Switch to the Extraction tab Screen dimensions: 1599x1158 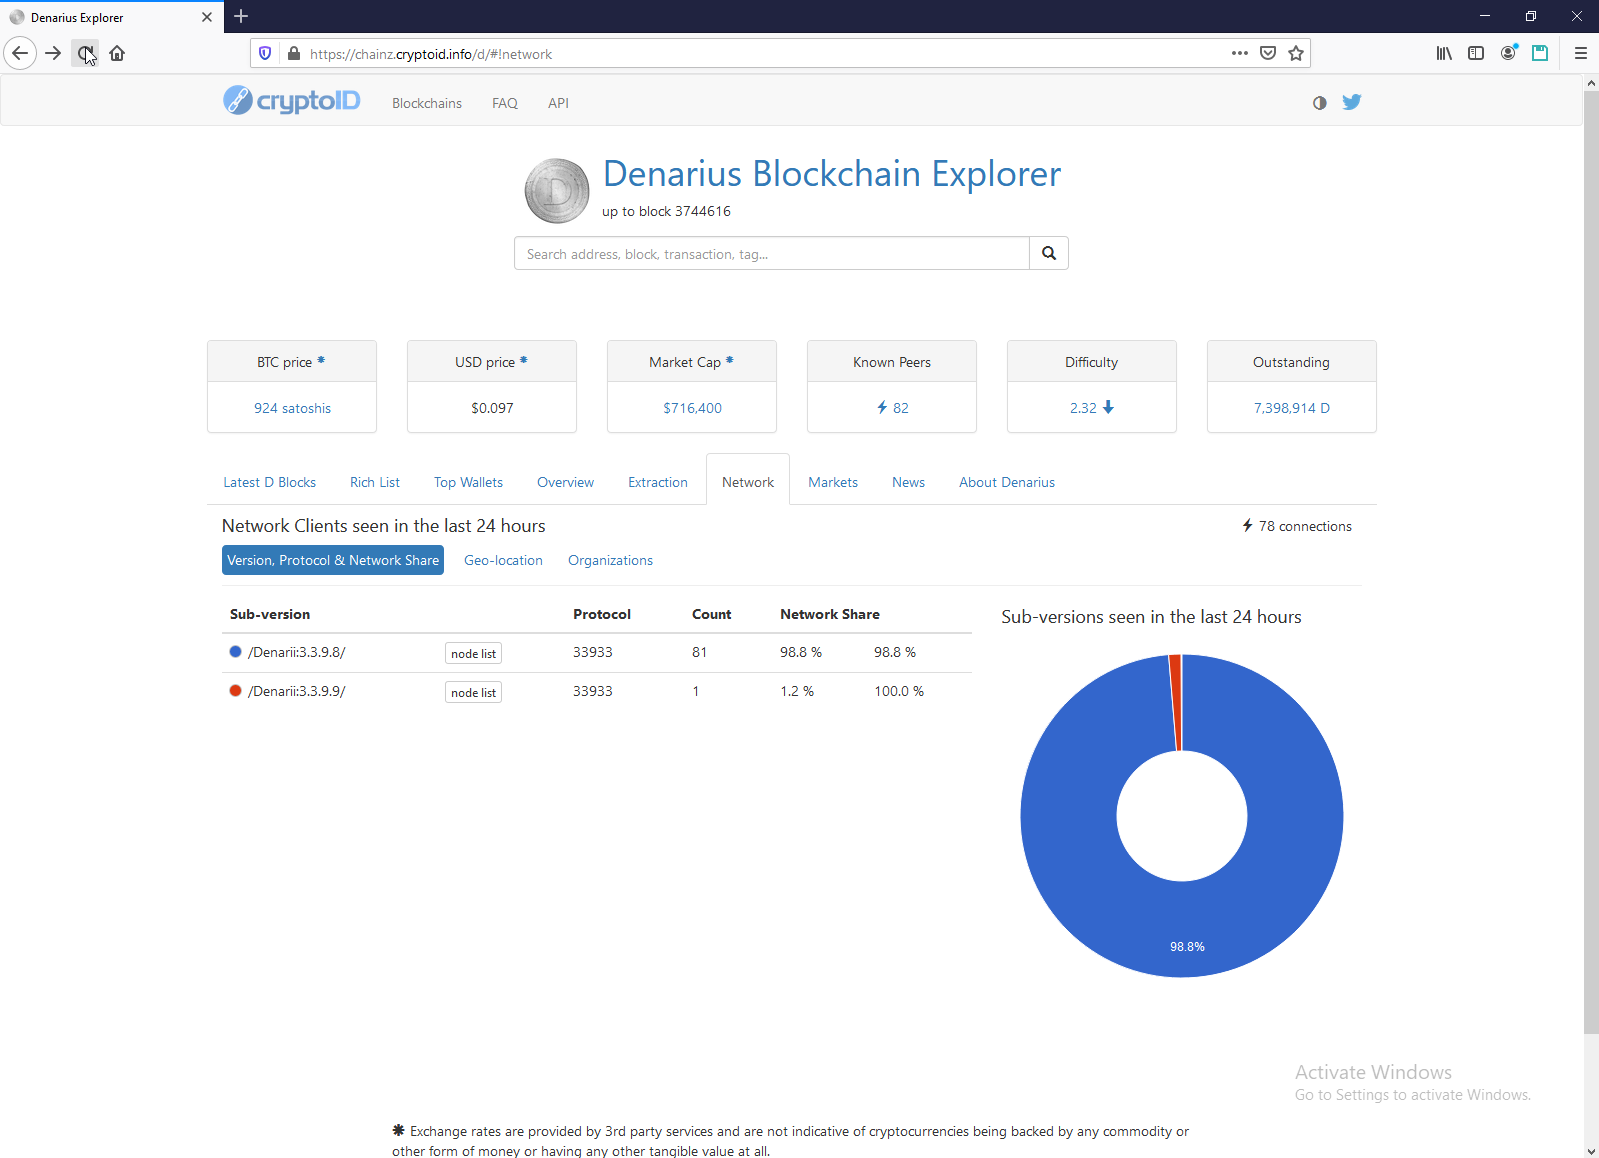(658, 482)
